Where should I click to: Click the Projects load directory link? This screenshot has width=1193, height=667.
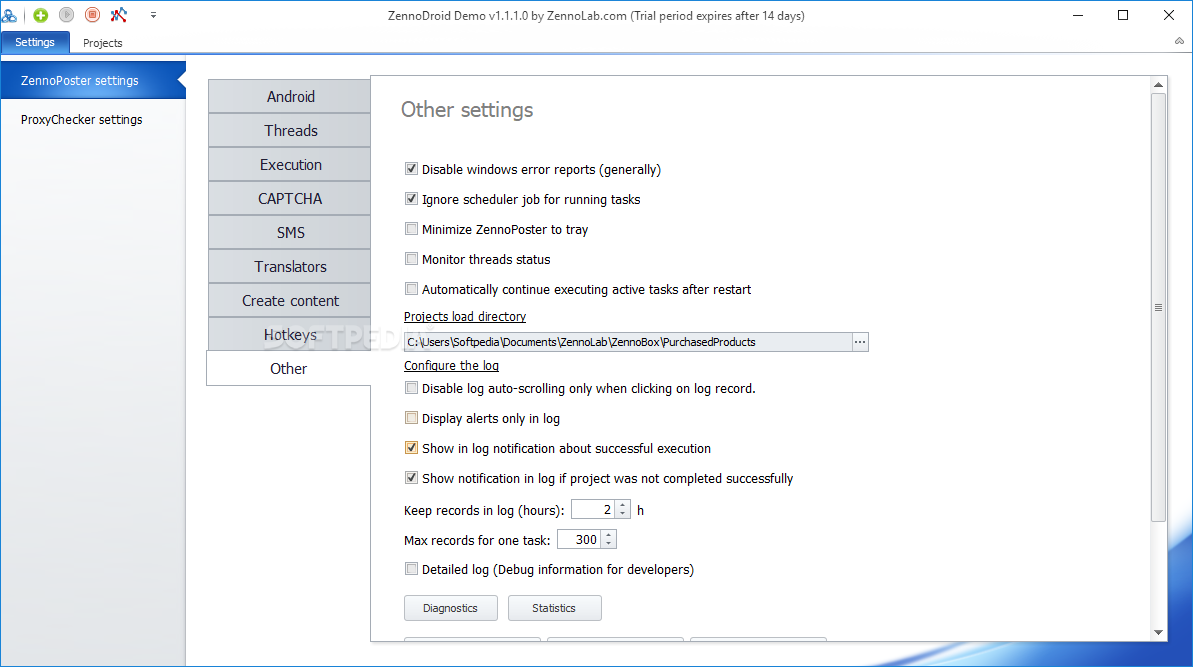point(465,316)
